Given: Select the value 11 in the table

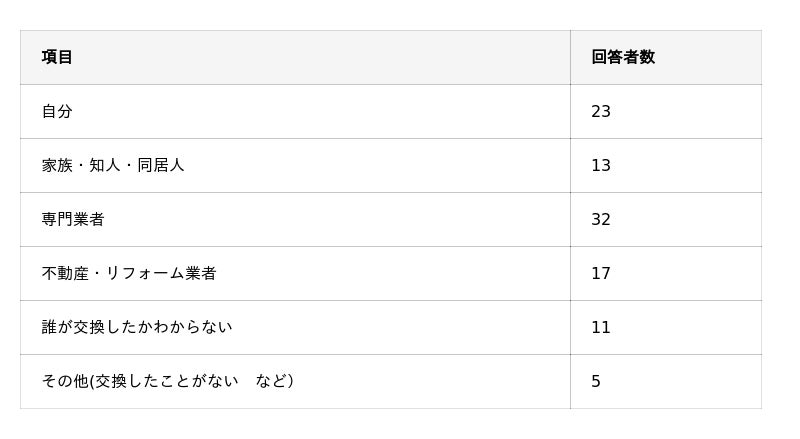Looking at the screenshot, I should [x=600, y=327].
